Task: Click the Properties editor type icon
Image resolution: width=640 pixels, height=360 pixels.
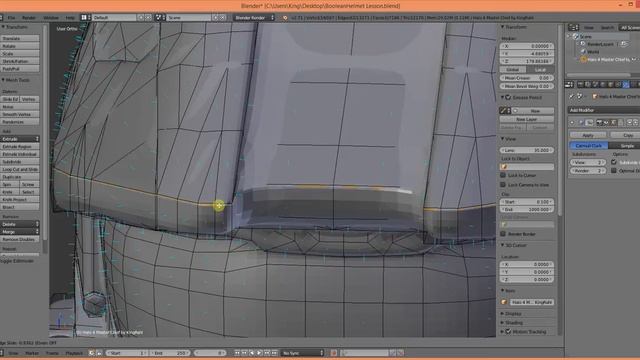Action: pos(569,84)
